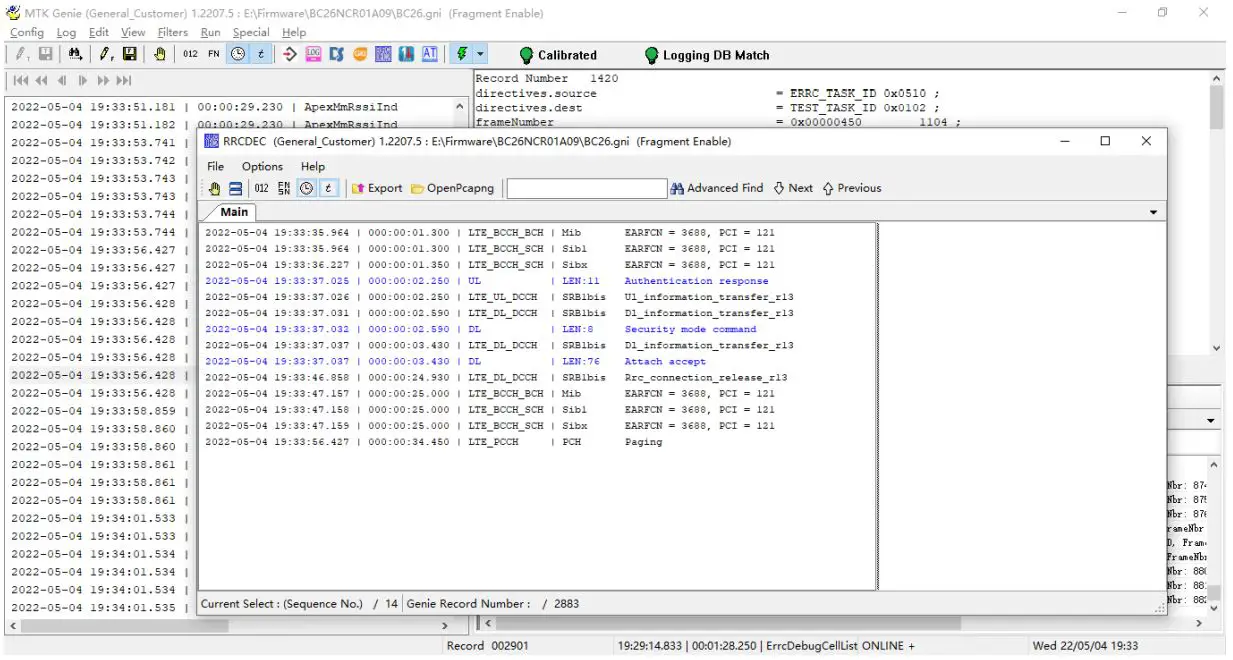Open the Filters menu
1233x660 pixels.
click(x=172, y=32)
